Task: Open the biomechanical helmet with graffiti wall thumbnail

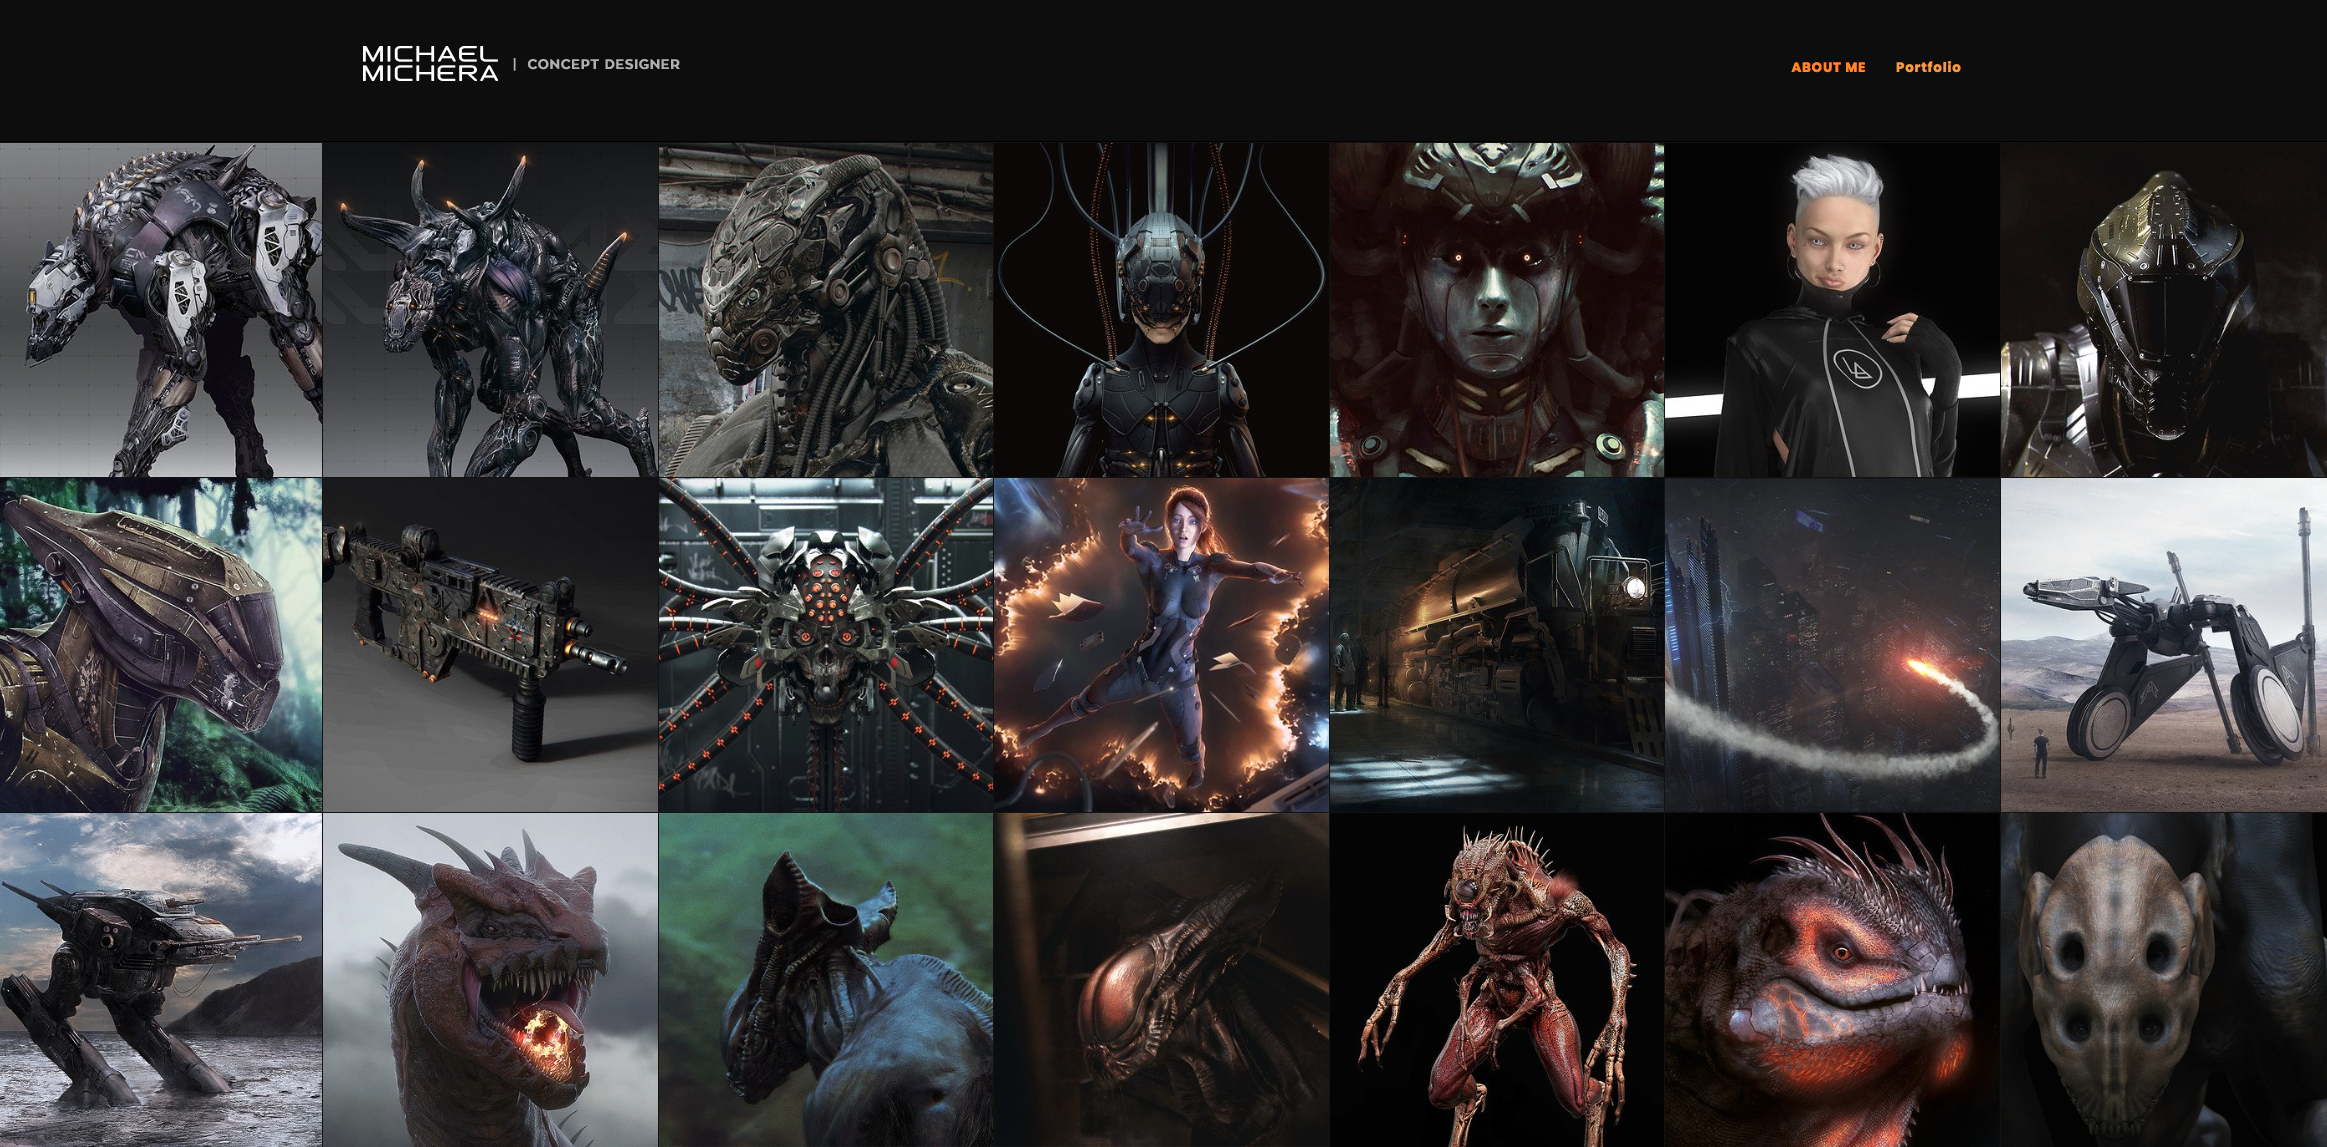Action: pos(826,310)
